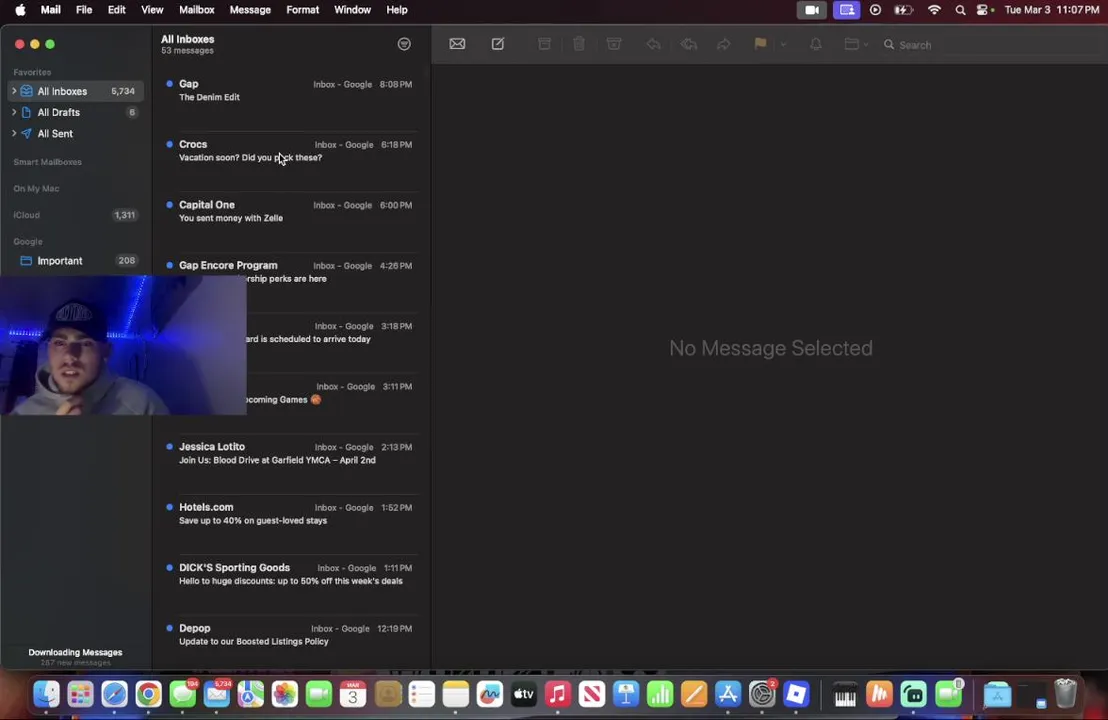
Task: Open Google Chrome from the Dock
Action: pyautogui.click(x=148, y=695)
